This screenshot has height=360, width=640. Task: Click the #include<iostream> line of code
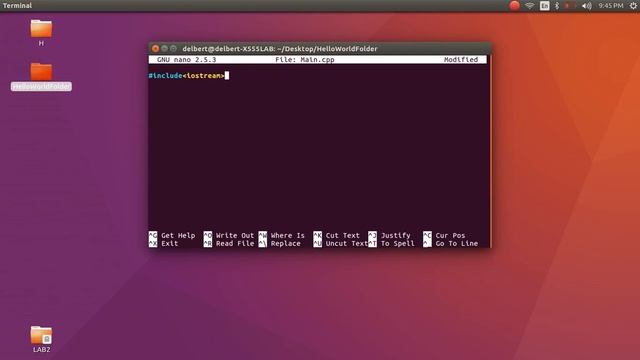[187, 76]
